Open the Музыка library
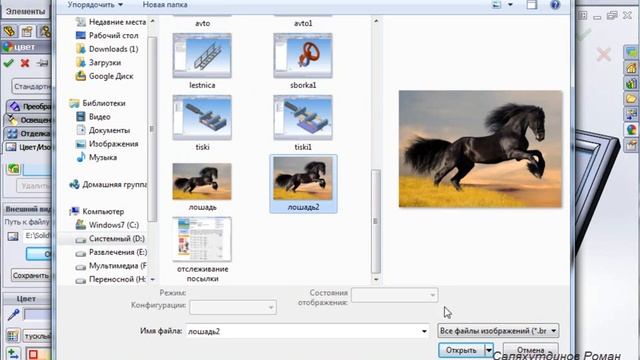 click(x=96, y=157)
